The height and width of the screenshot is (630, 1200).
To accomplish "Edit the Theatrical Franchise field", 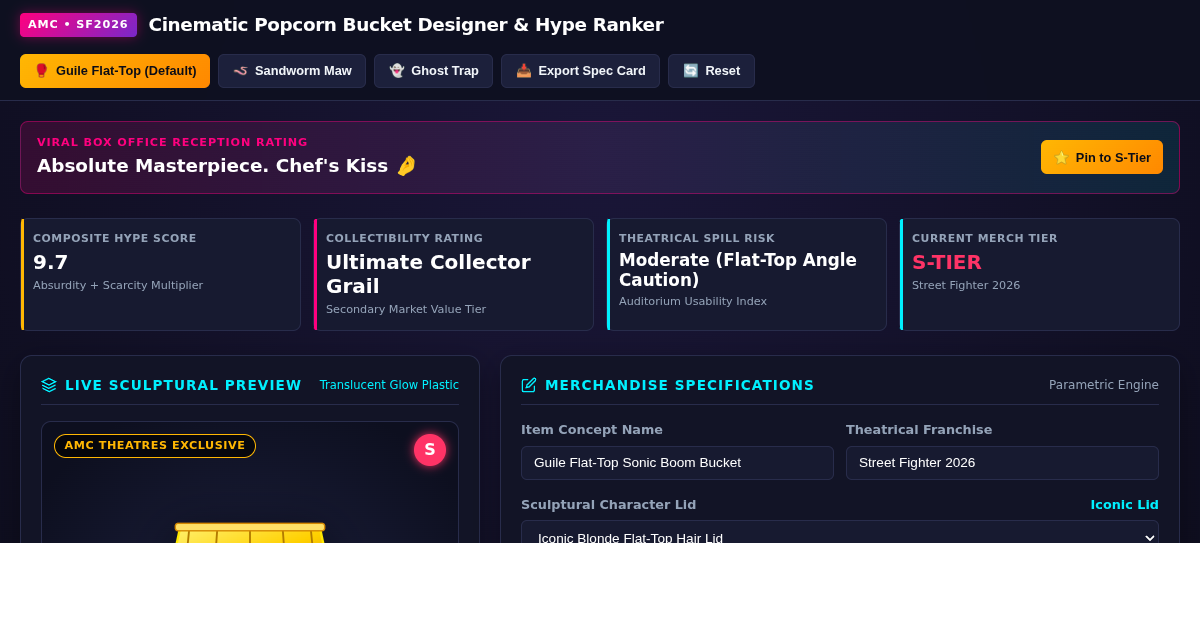I will (1002, 463).
